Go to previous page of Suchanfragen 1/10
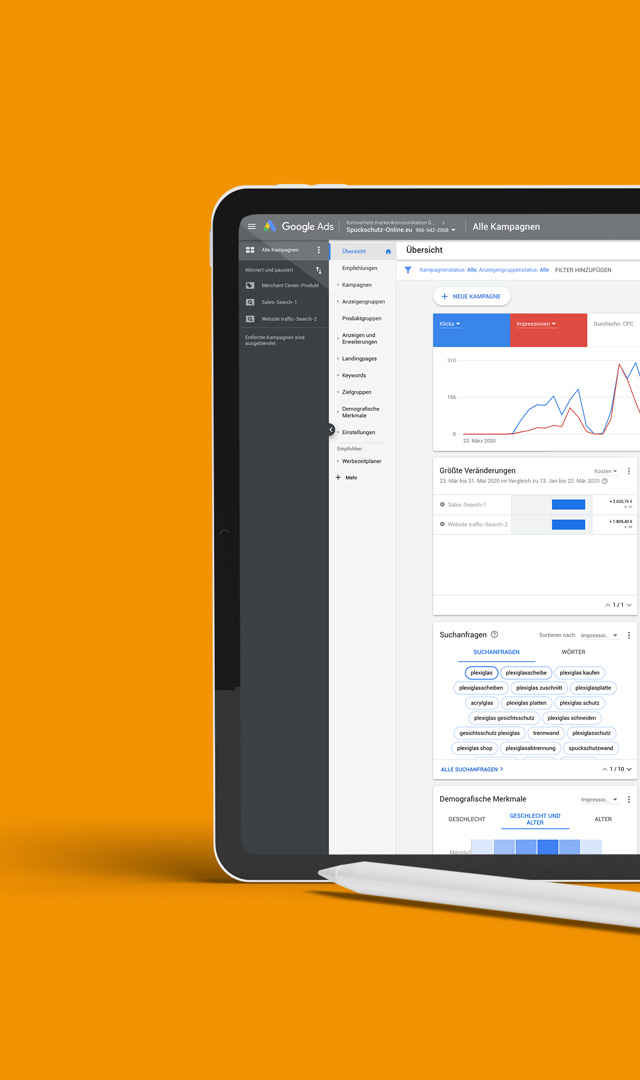This screenshot has width=640, height=1080. (x=605, y=769)
